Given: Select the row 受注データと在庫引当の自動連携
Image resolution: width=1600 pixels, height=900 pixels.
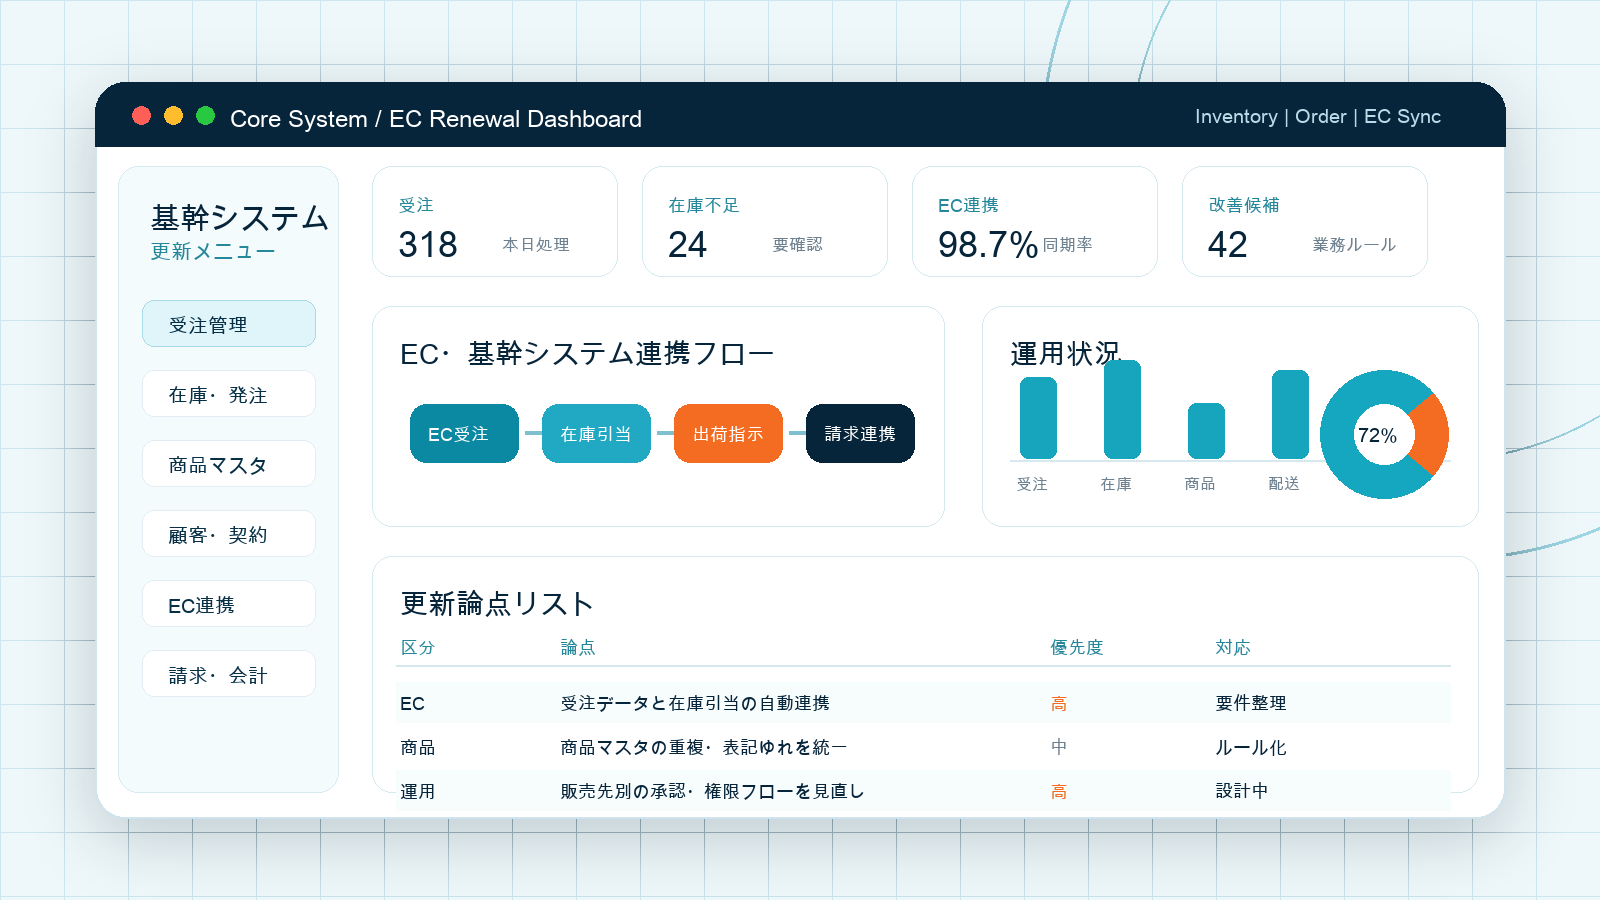Looking at the screenshot, I should 924,703.
